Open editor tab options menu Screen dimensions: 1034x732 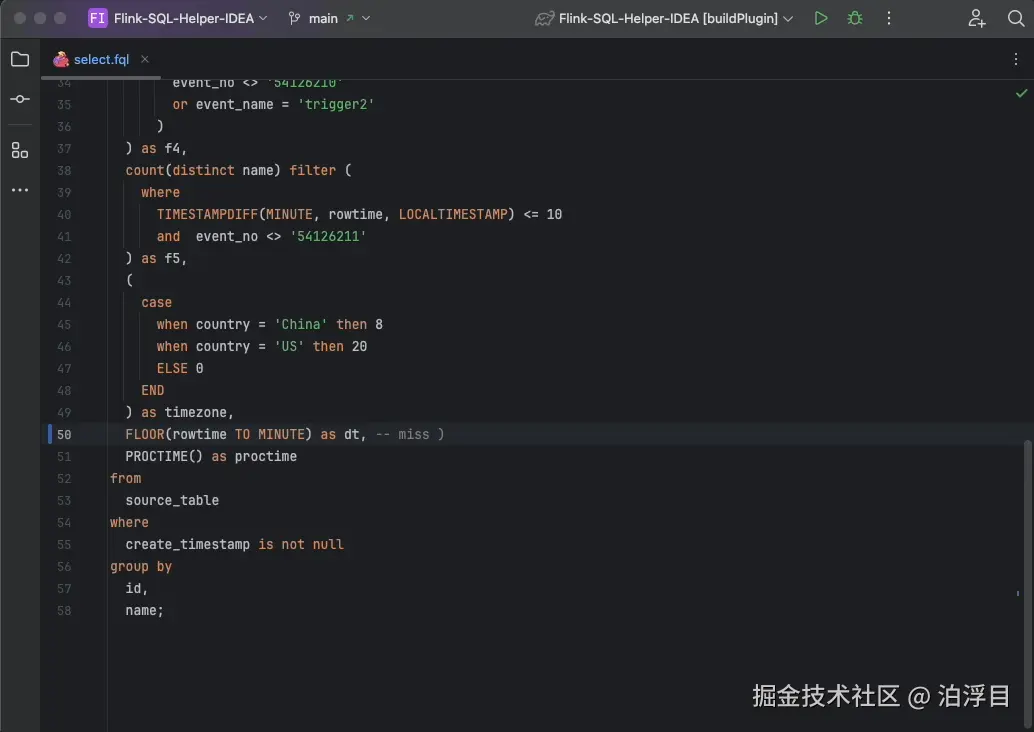(x=1016, y=59)
